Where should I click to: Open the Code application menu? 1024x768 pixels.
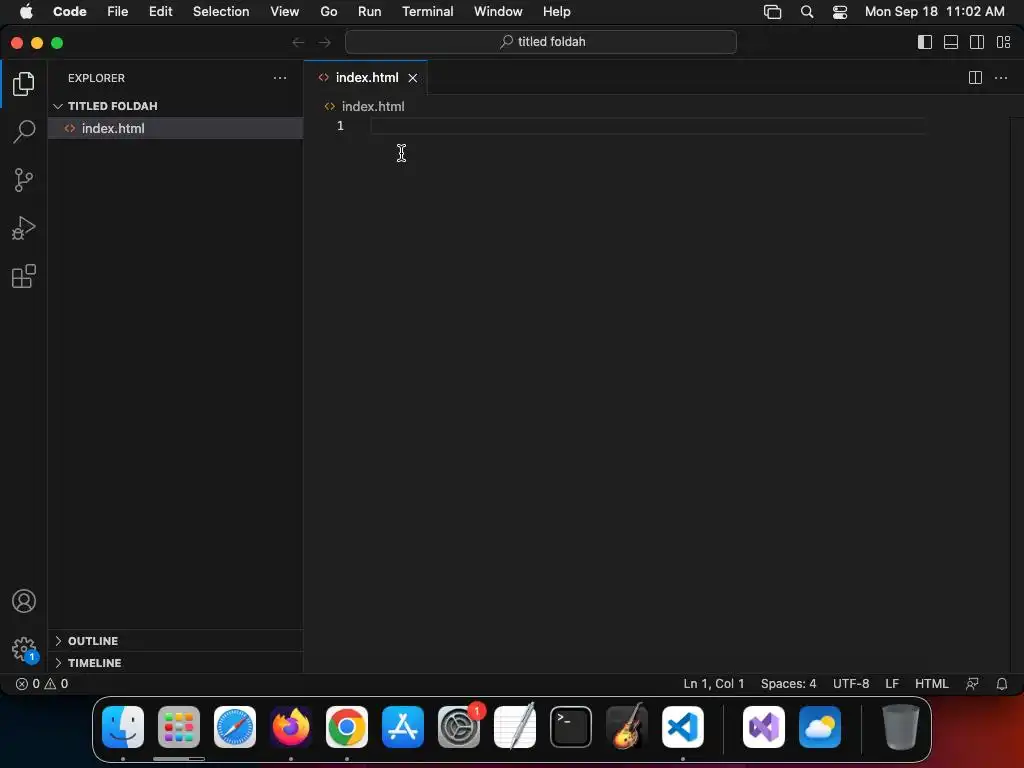70,12
